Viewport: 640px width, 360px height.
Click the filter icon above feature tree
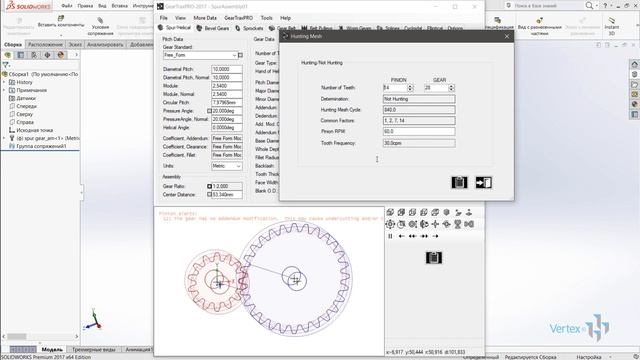pyautogui.click(x=6, y=65)
